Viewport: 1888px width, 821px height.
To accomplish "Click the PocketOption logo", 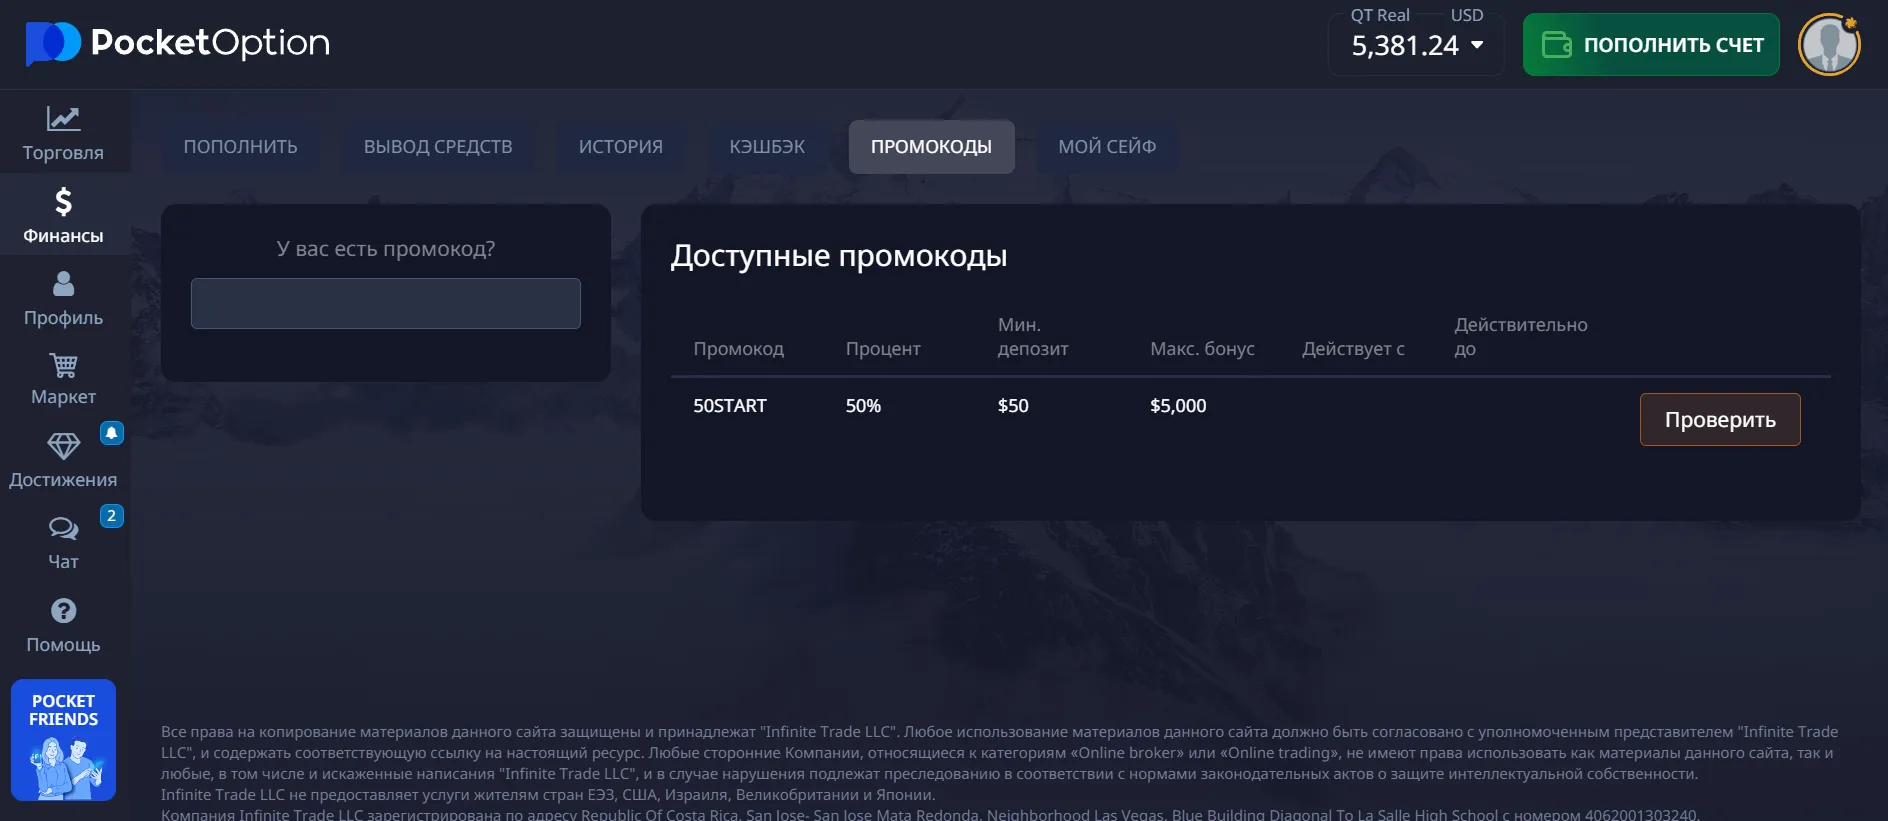I will click(x=178, y=43).
